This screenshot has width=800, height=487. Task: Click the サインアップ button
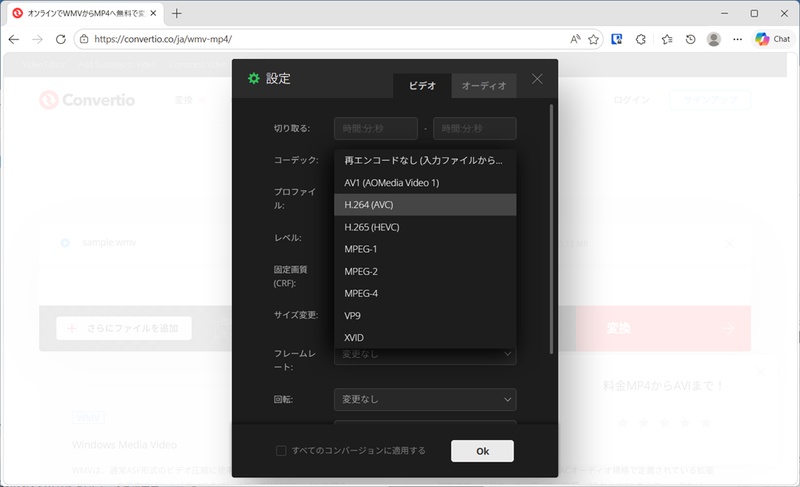click(x=710, y=100)
